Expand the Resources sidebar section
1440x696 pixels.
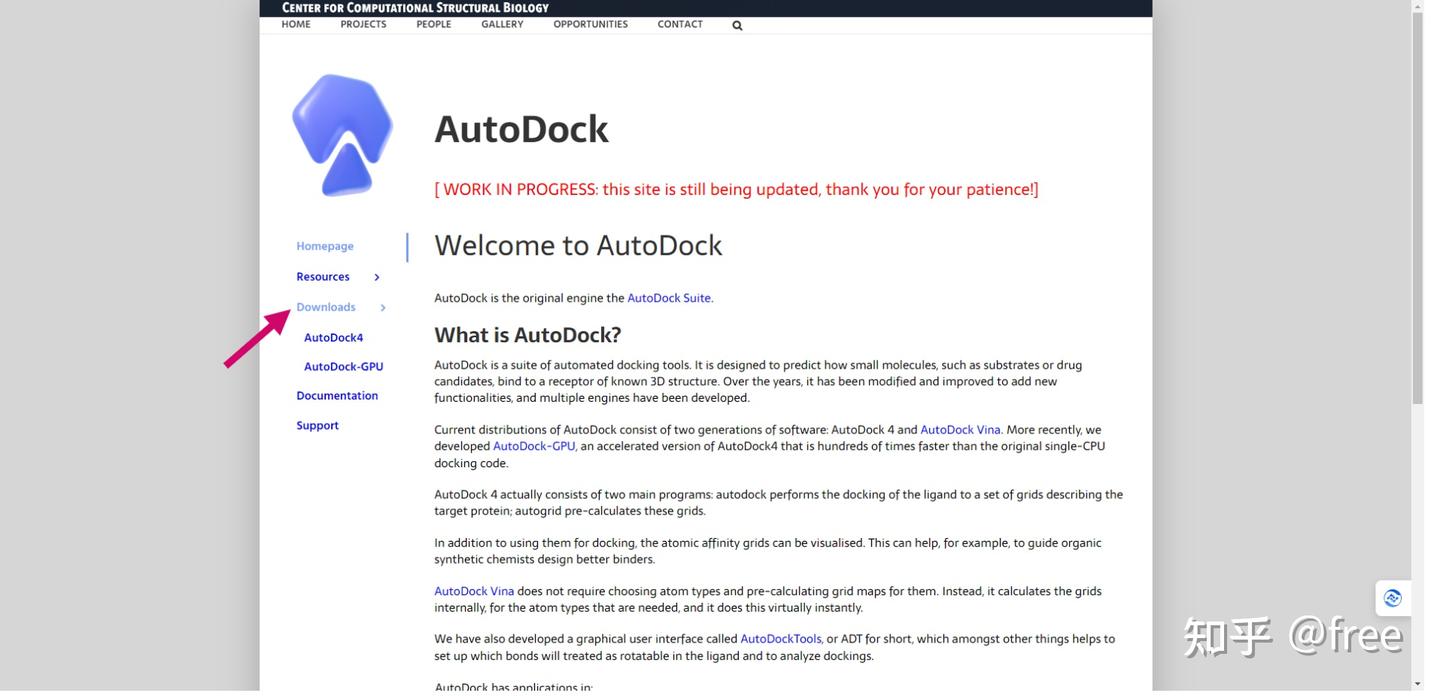(322, 276)
